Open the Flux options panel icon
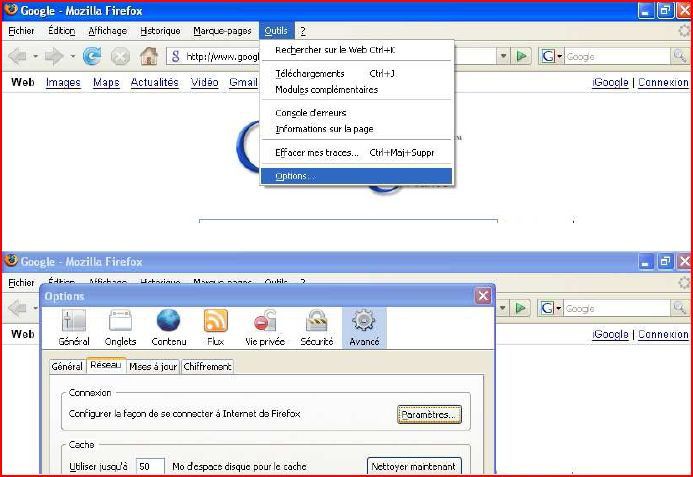The width and height of the screenshot is (693, 477). click(x=216, y=328)
